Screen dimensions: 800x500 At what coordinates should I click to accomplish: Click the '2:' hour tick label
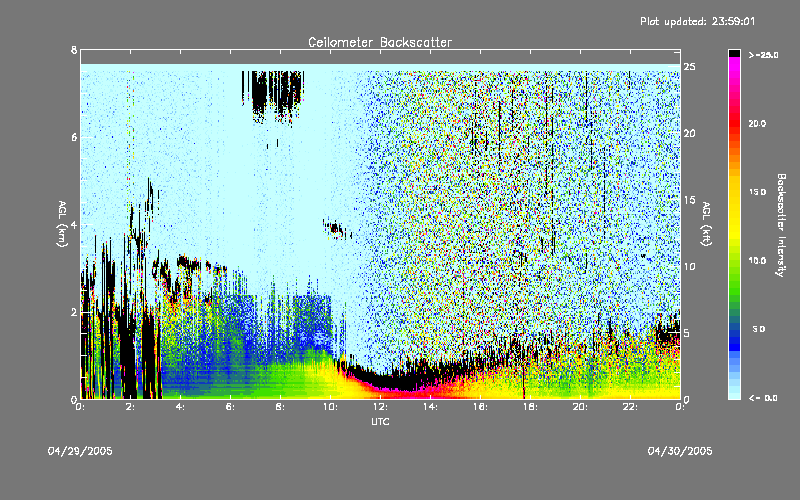[131, 407]
